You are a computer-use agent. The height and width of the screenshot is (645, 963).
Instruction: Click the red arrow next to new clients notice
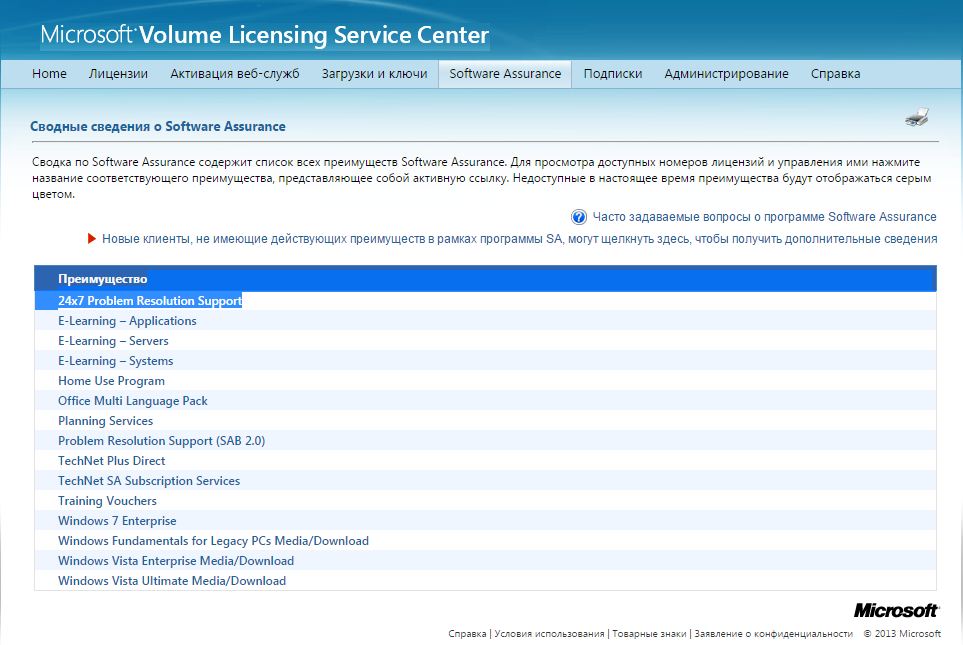pyautogui.click(x=92, y=239)
